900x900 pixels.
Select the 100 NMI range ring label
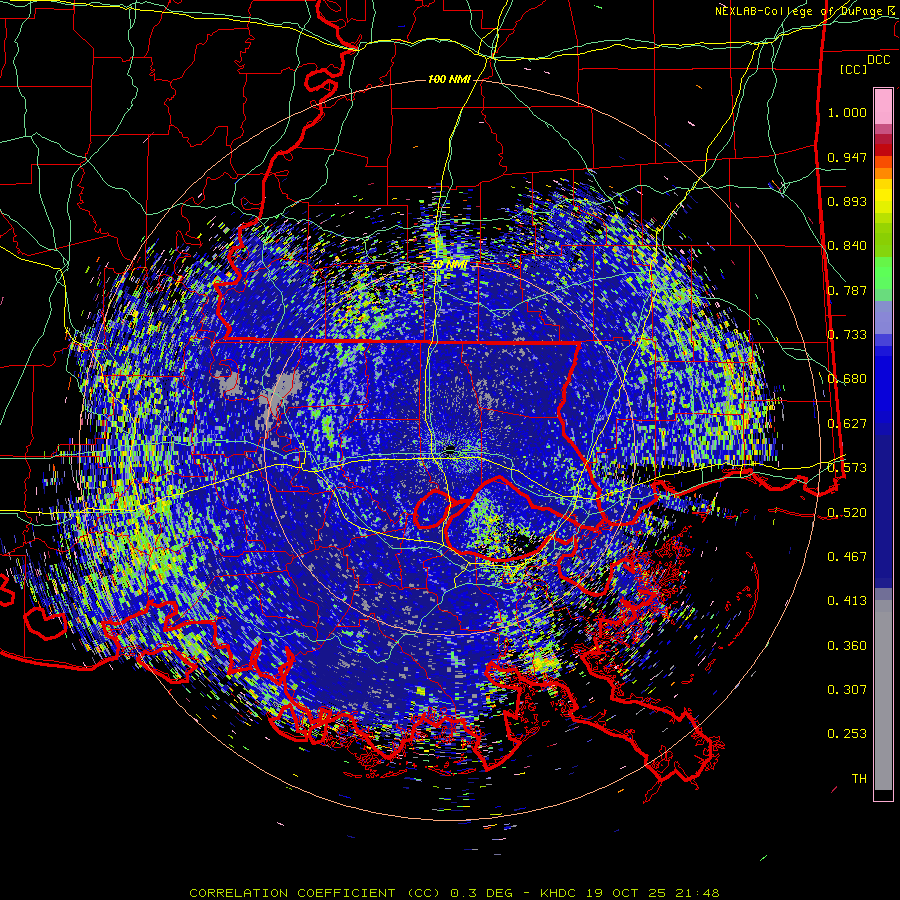[448, 79]
